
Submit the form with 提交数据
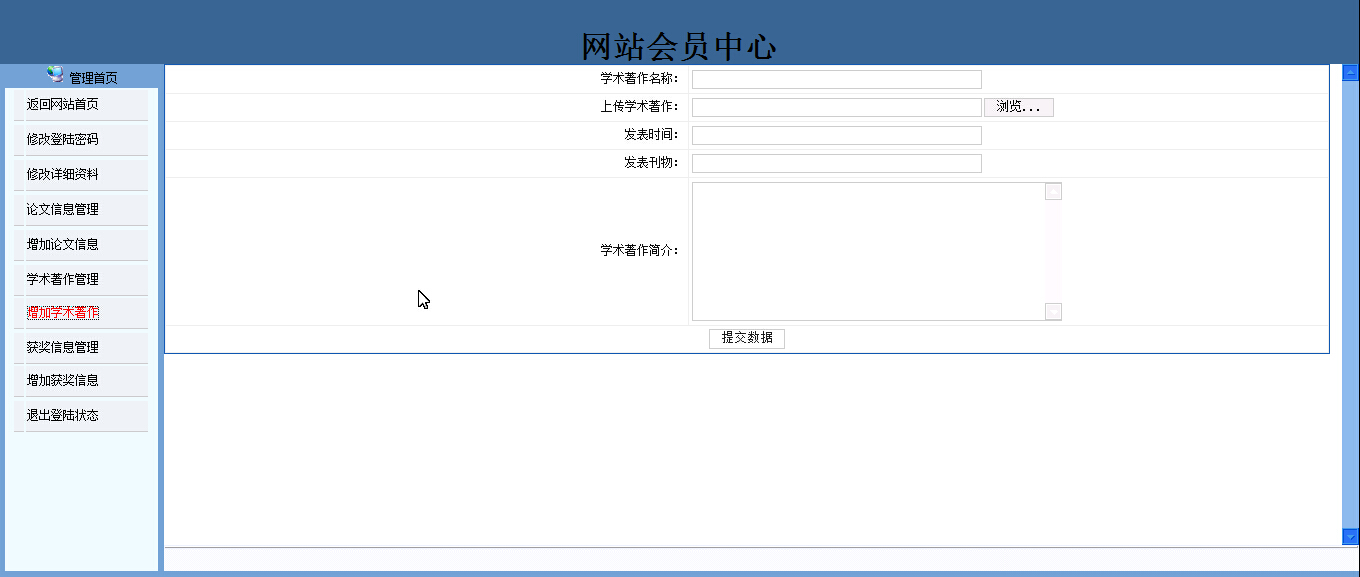tap(747, 338)
